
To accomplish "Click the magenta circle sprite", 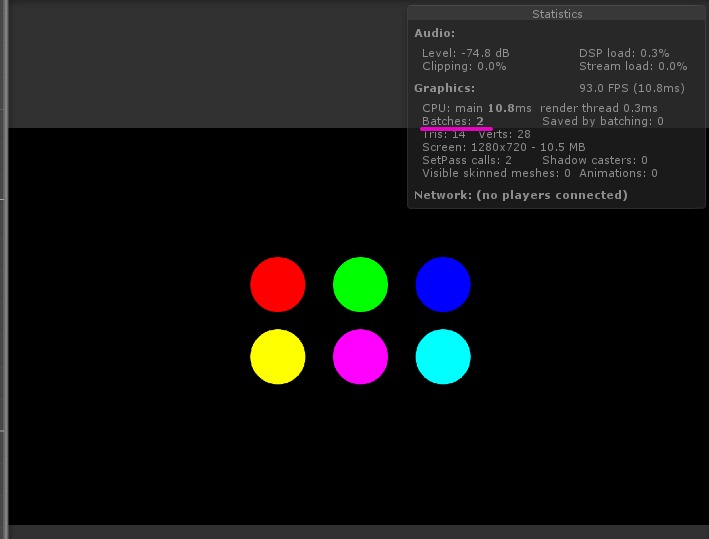I will 360,356.
